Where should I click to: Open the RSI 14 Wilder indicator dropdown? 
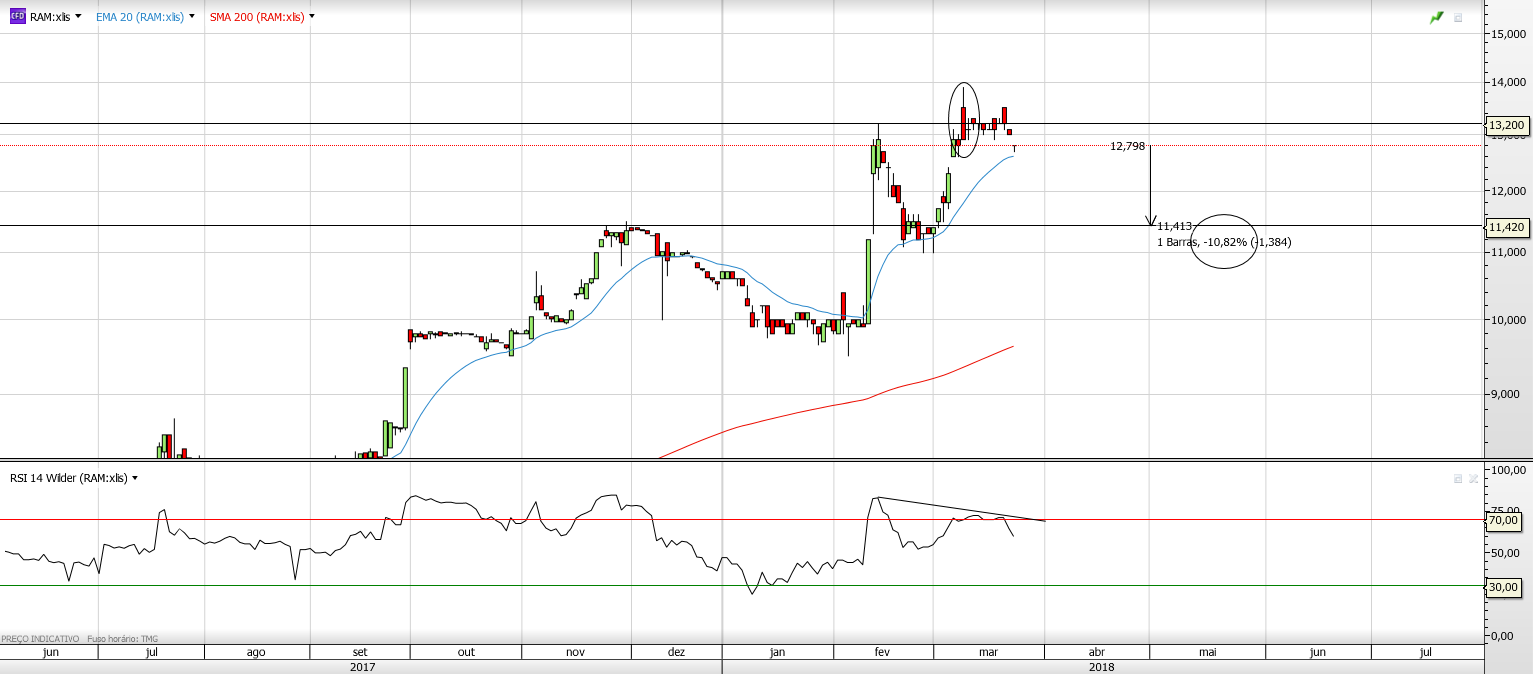click(135, 478)
